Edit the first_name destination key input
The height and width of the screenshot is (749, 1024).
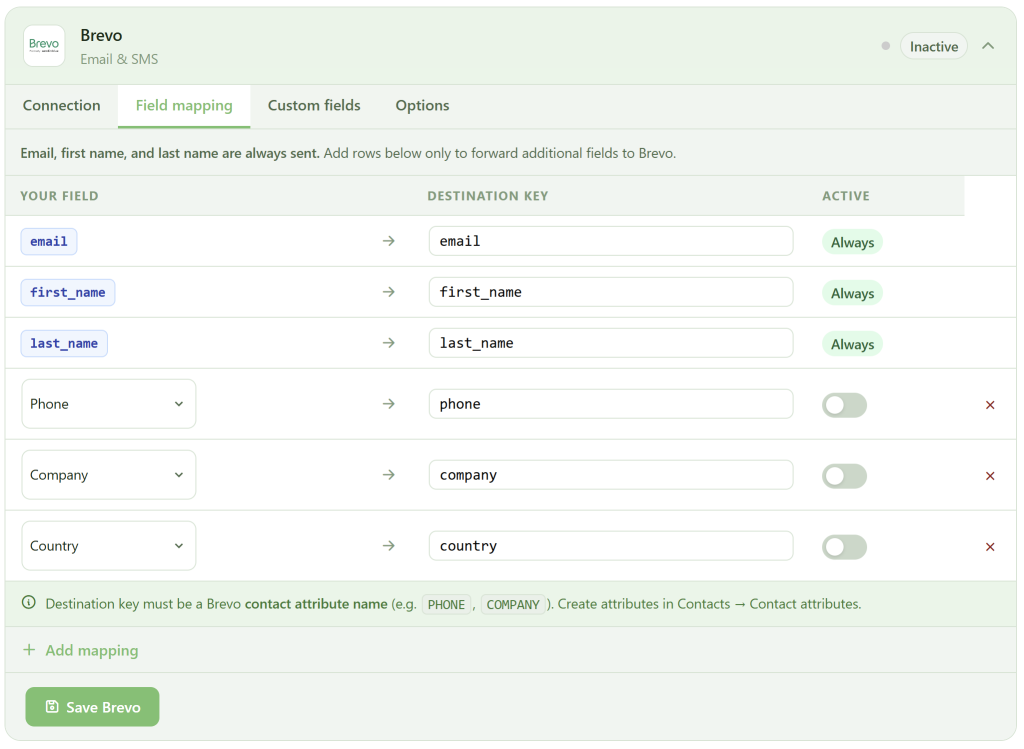(611, 292)
